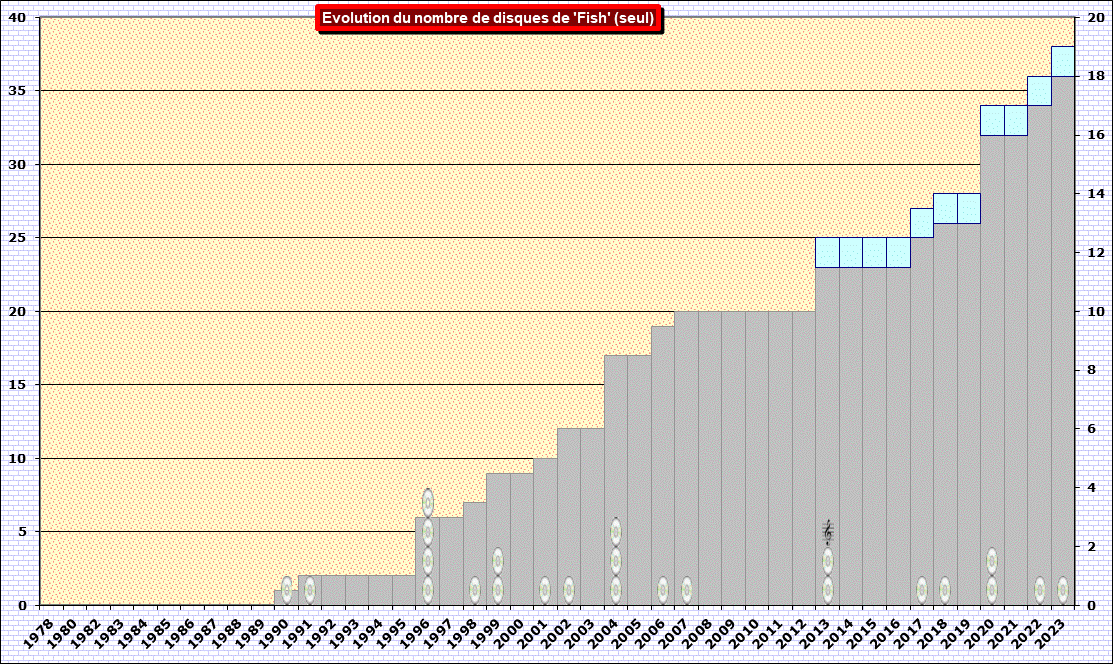This screenshot has width=1113, height=664.
Task: Select the disc icon at year 2017
Action: (x=922, y=589)
